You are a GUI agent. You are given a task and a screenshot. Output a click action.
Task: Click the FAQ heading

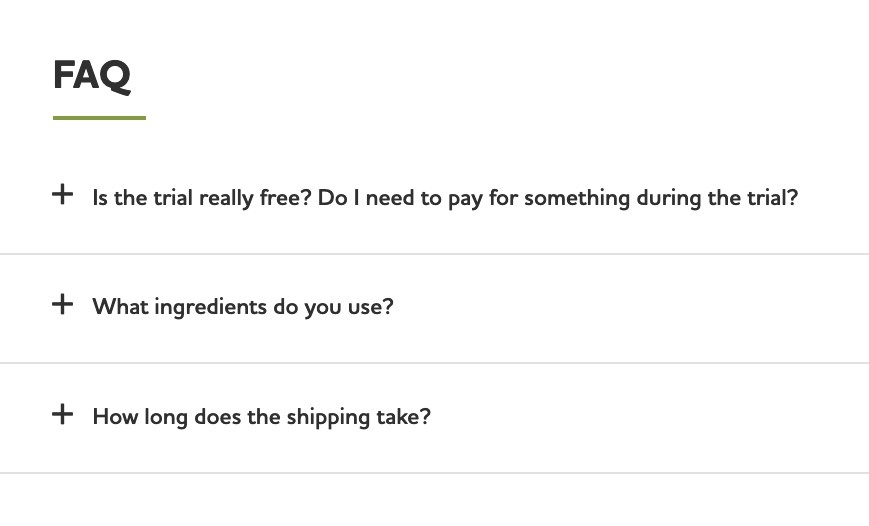92,76
